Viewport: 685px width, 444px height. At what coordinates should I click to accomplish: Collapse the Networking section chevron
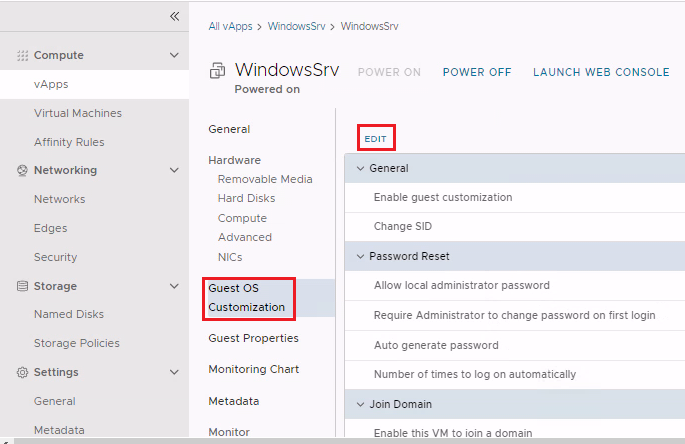pyautogui.click(x=174, y=171)
